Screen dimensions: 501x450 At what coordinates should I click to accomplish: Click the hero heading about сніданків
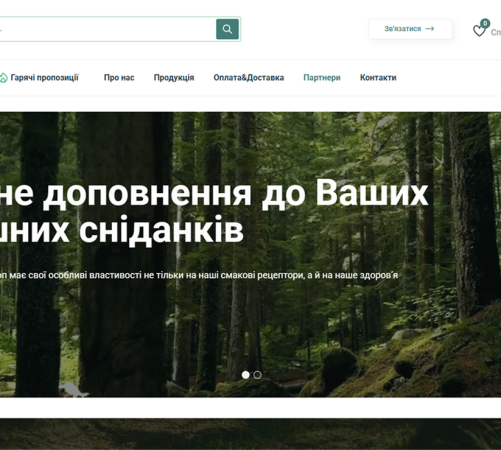pos(214,211)
